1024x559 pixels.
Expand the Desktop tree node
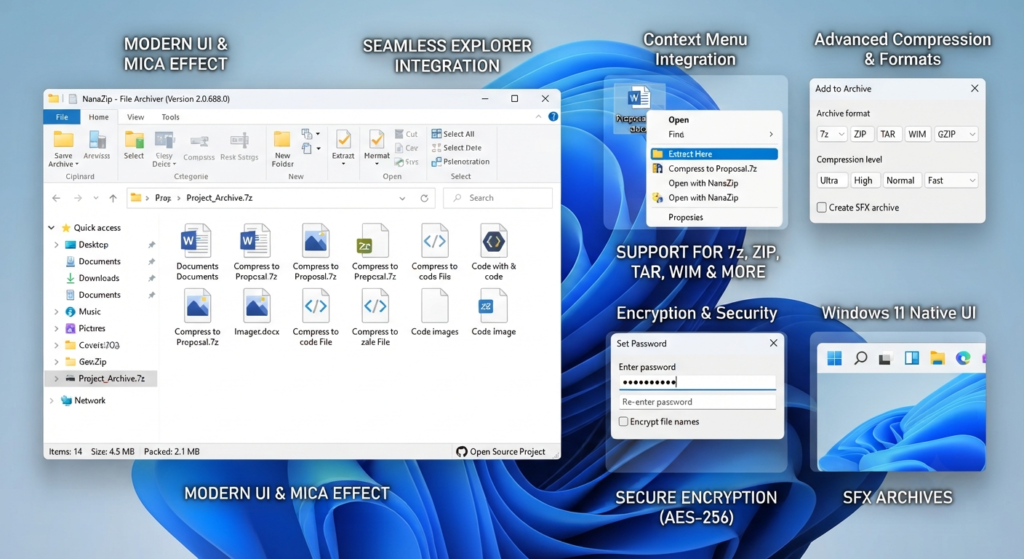[x=56, y=244]
